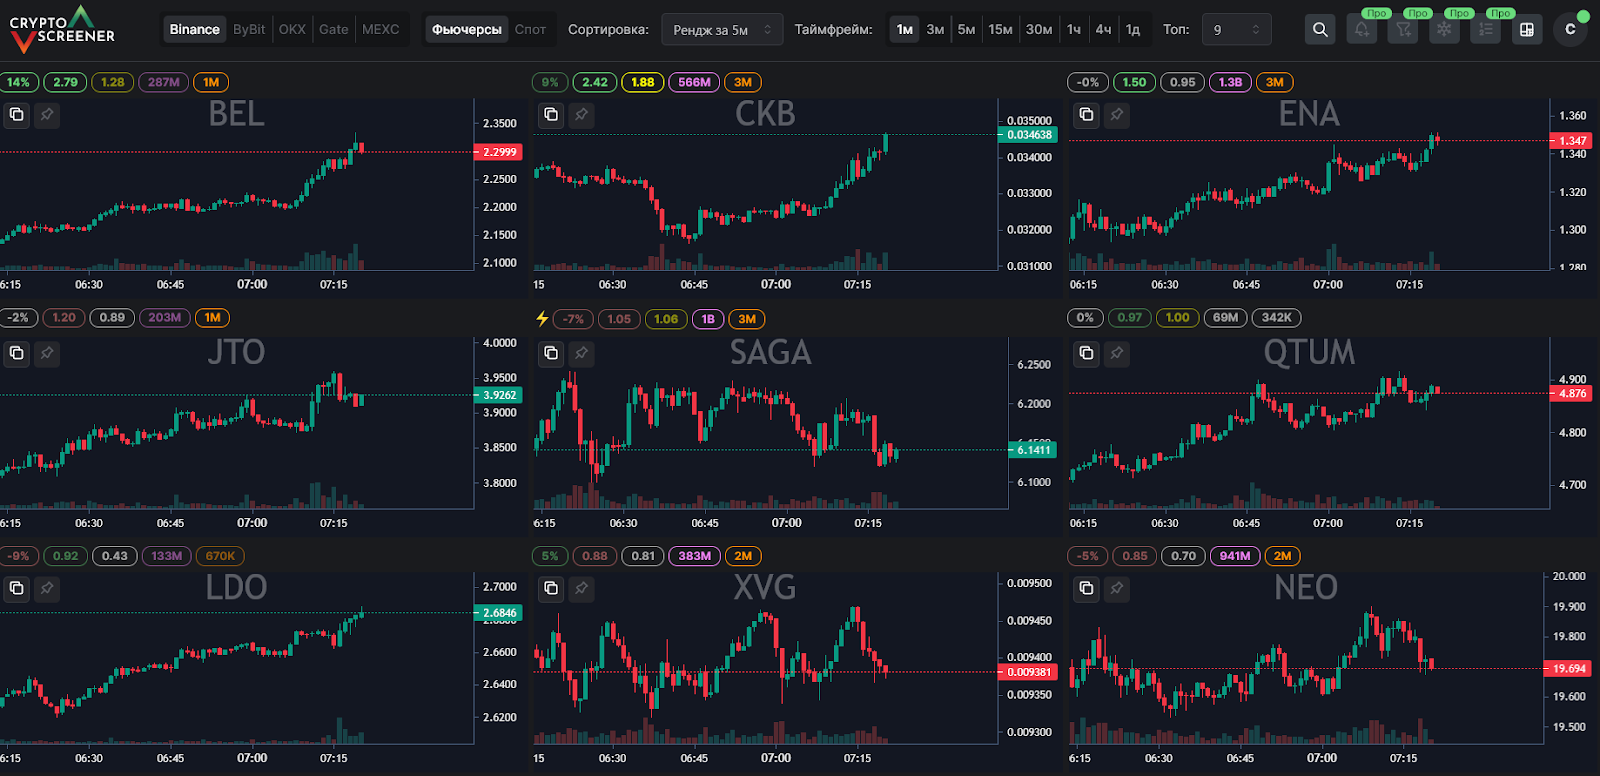1600x776 pixels.
Task: Select the 3м timeframe
Action: point(935,30)
